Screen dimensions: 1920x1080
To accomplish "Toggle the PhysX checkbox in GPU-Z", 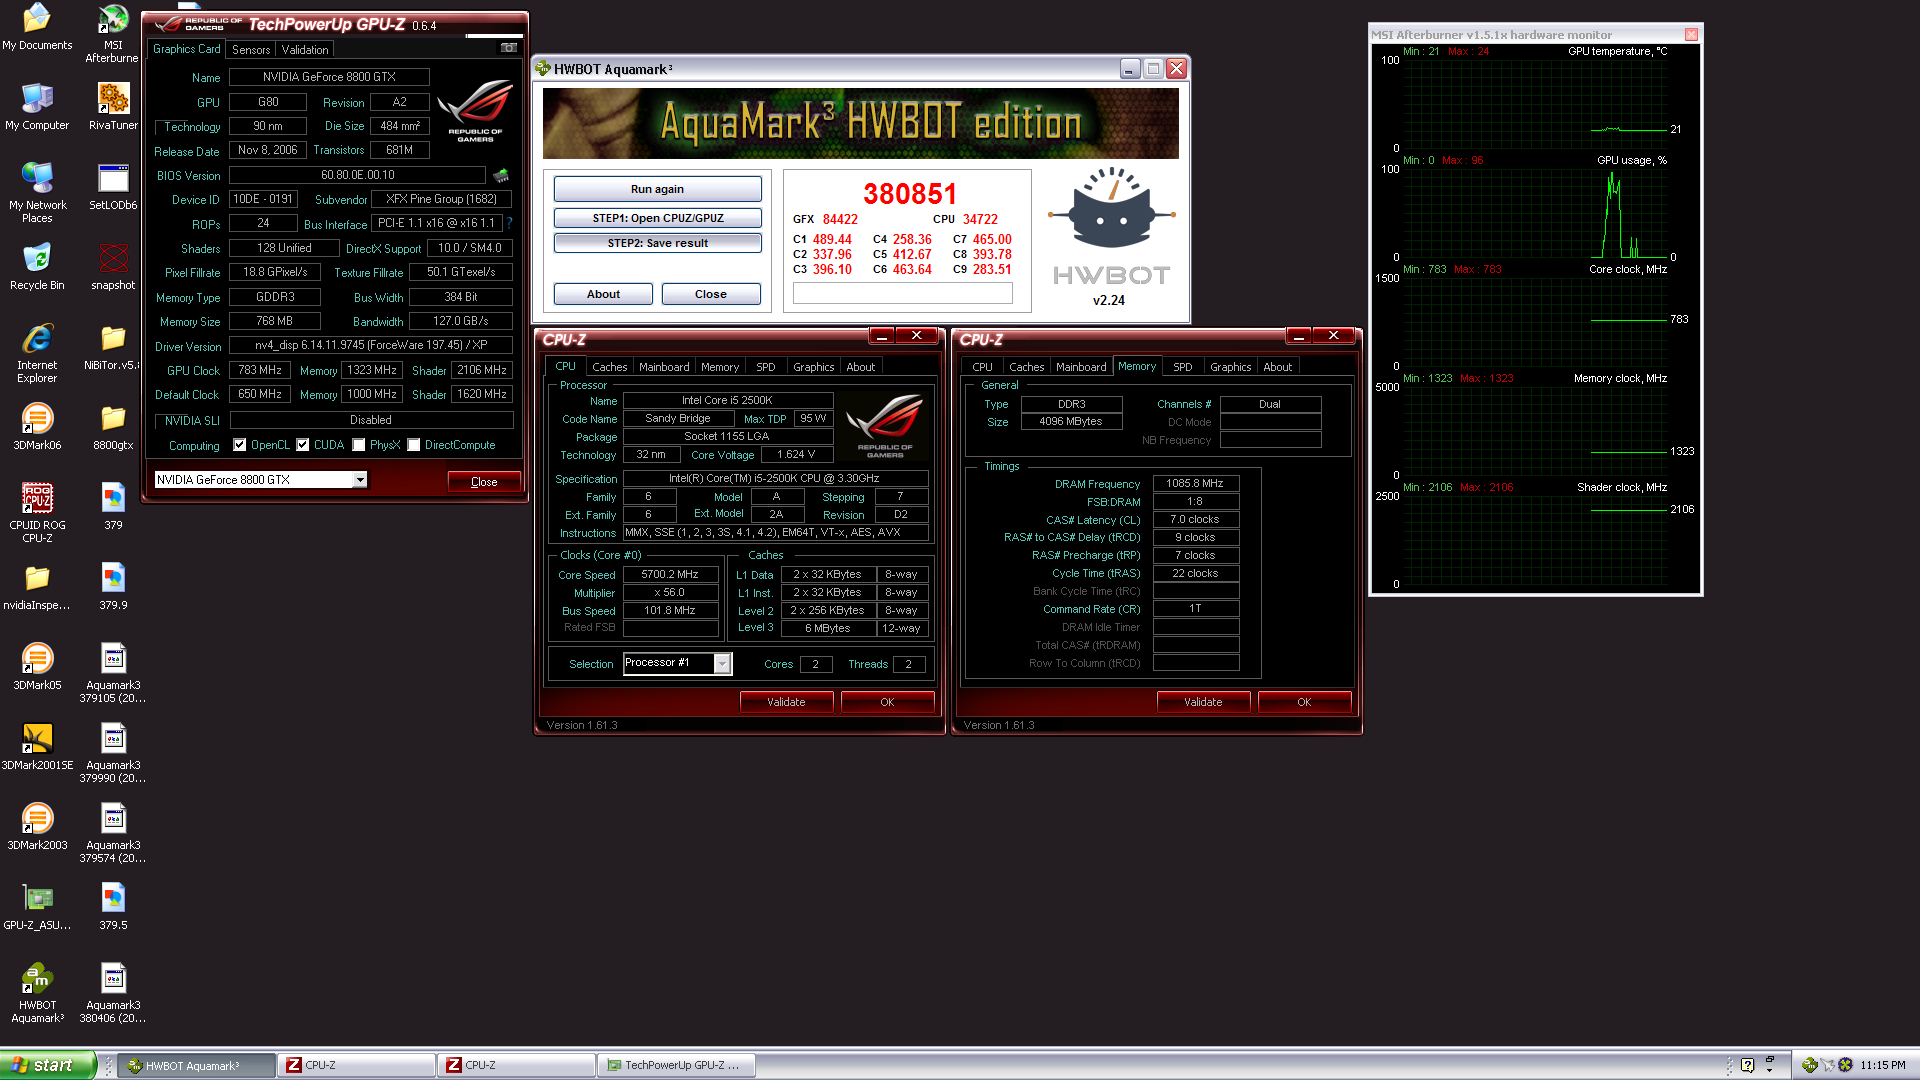I will [359, 445].
